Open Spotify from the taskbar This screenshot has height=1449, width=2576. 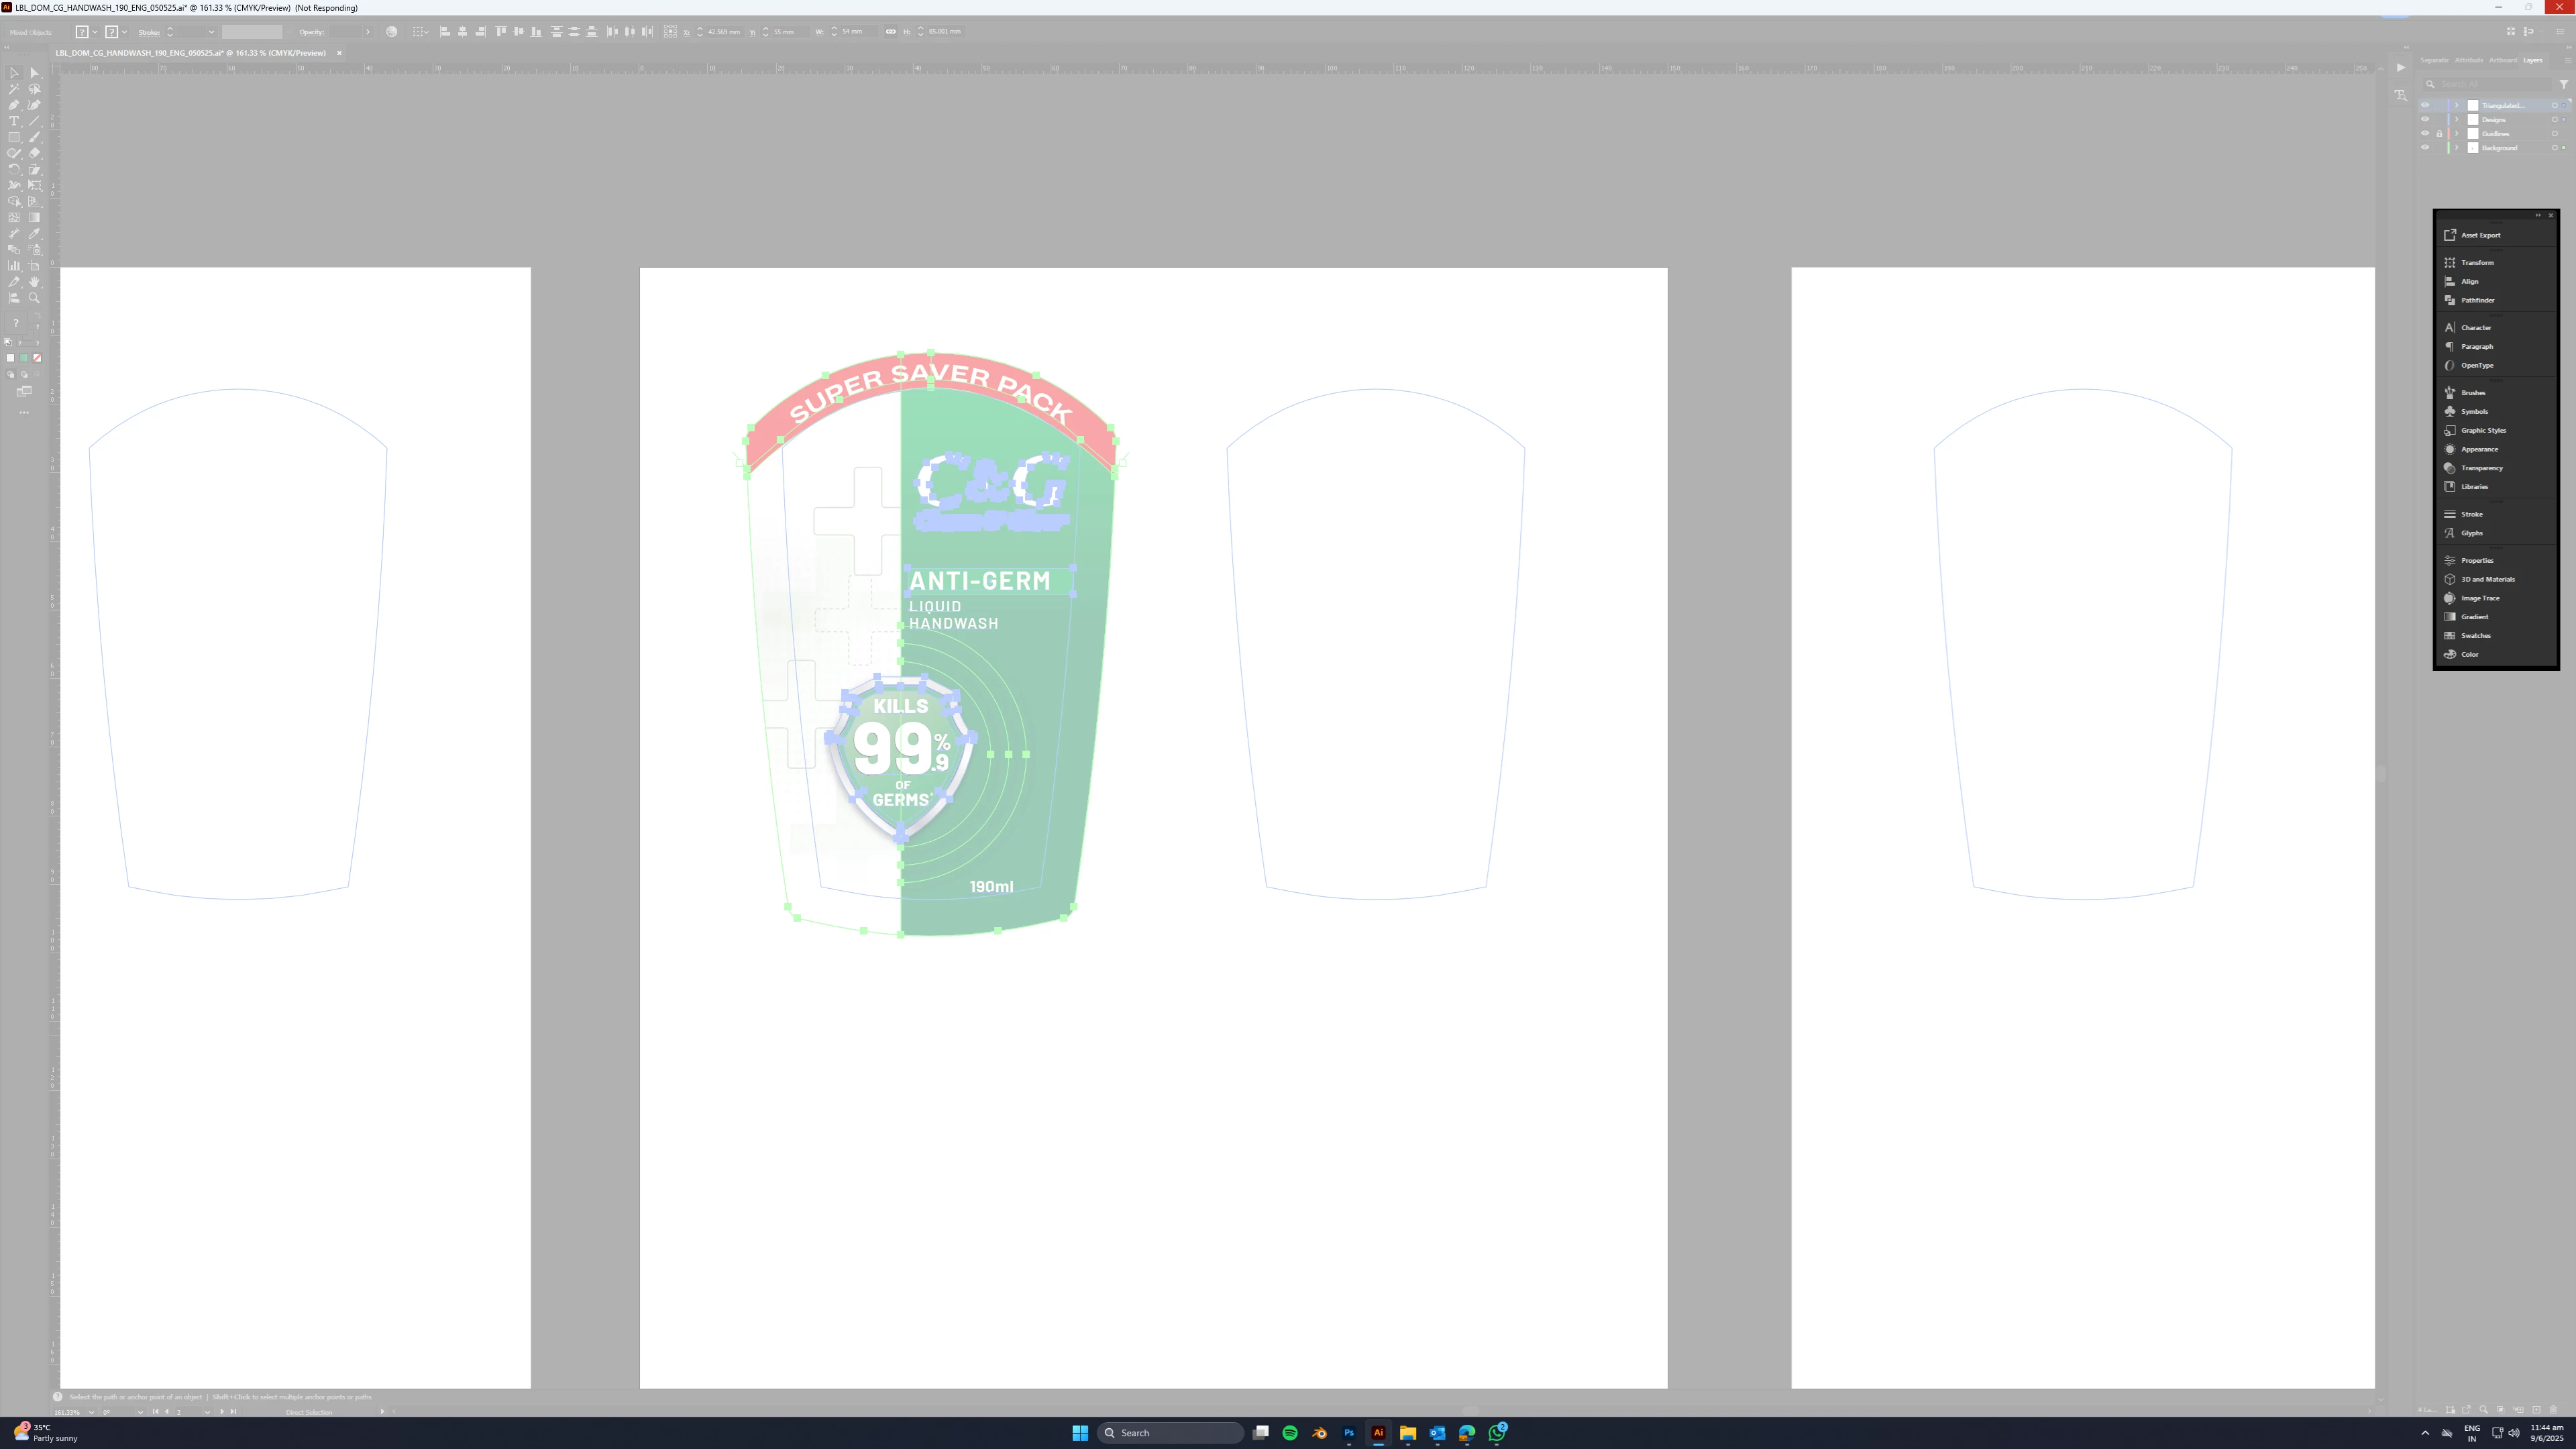(x=1290, y=1433)
